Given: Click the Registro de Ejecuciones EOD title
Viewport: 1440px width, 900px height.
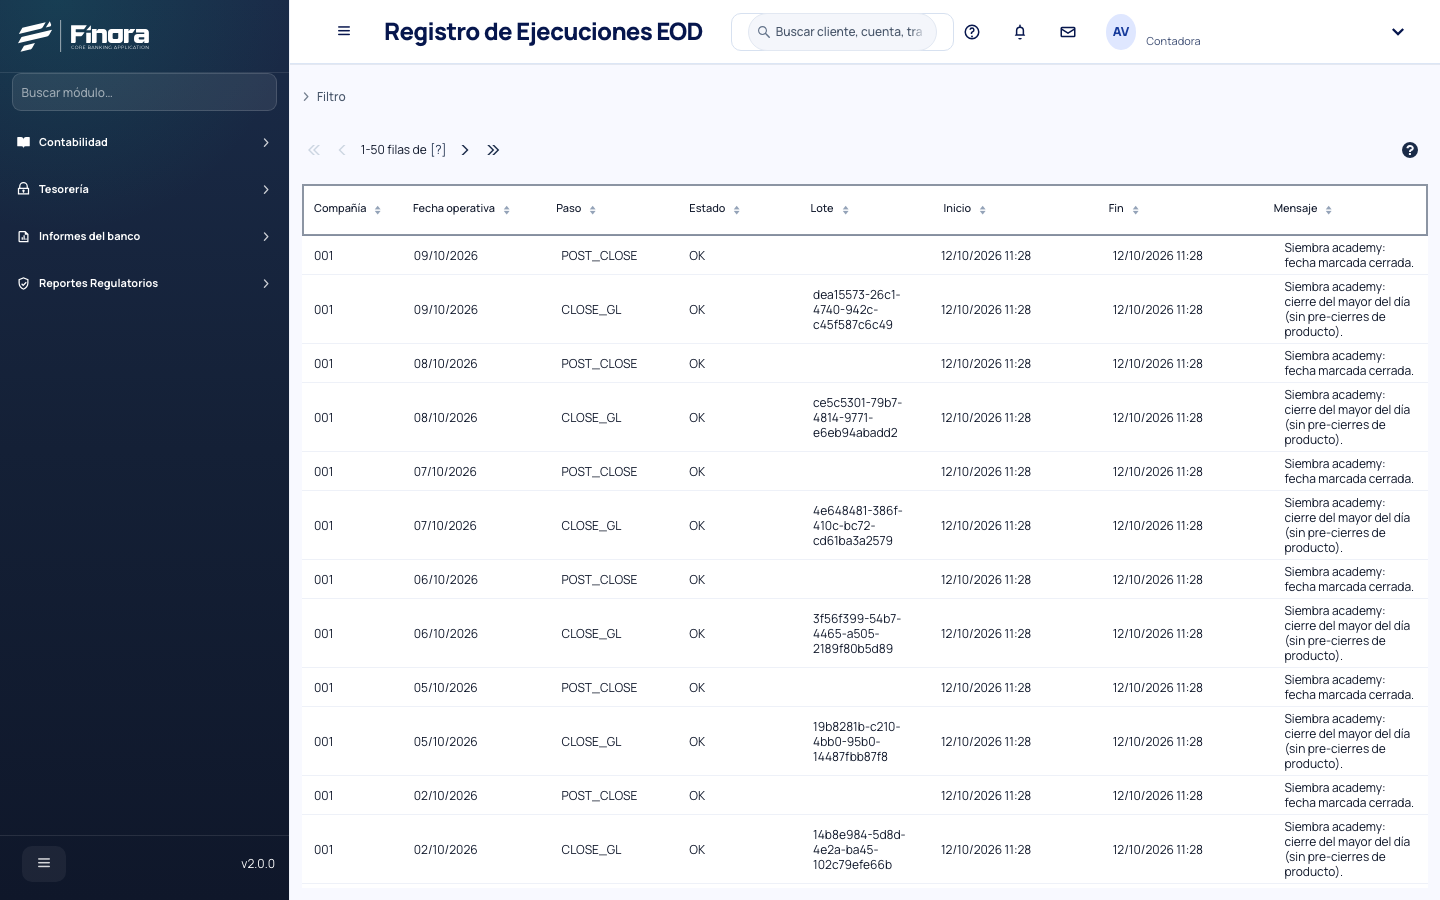Looking at the screenshot, I should pos(543,32).
